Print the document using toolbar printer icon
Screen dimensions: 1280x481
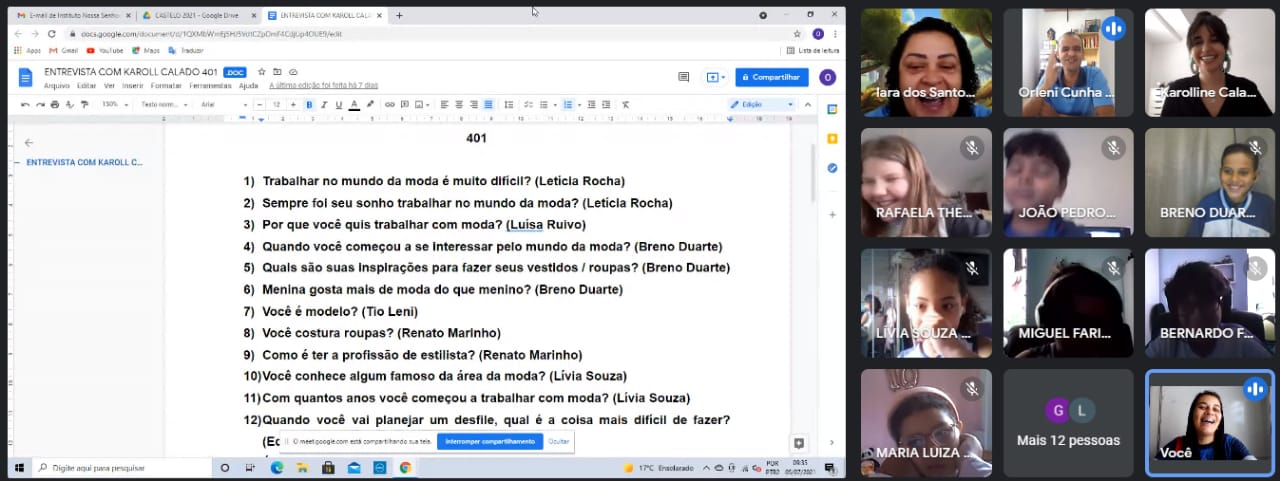(x=54, y=104)
